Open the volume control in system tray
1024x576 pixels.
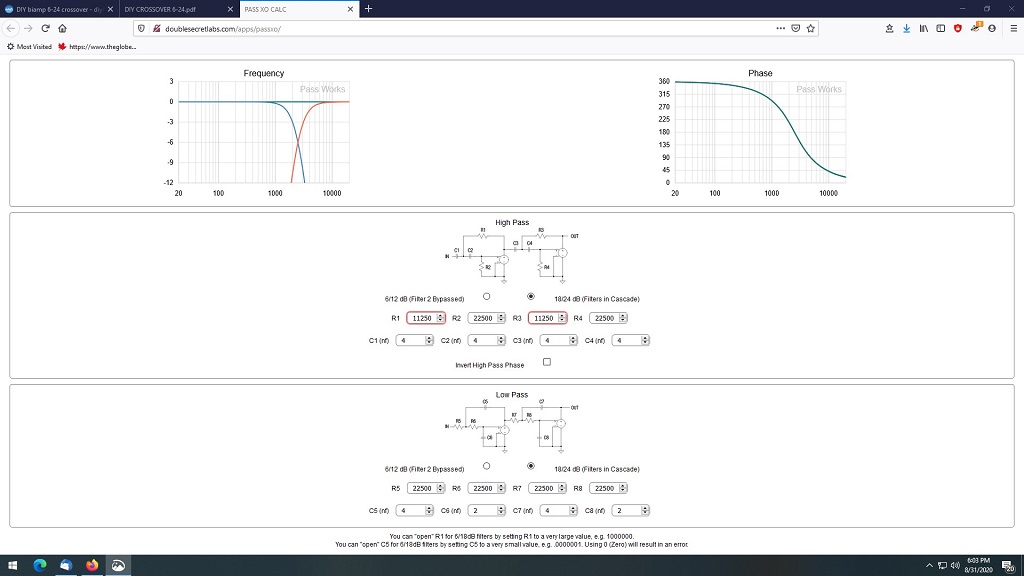(955, 566)
